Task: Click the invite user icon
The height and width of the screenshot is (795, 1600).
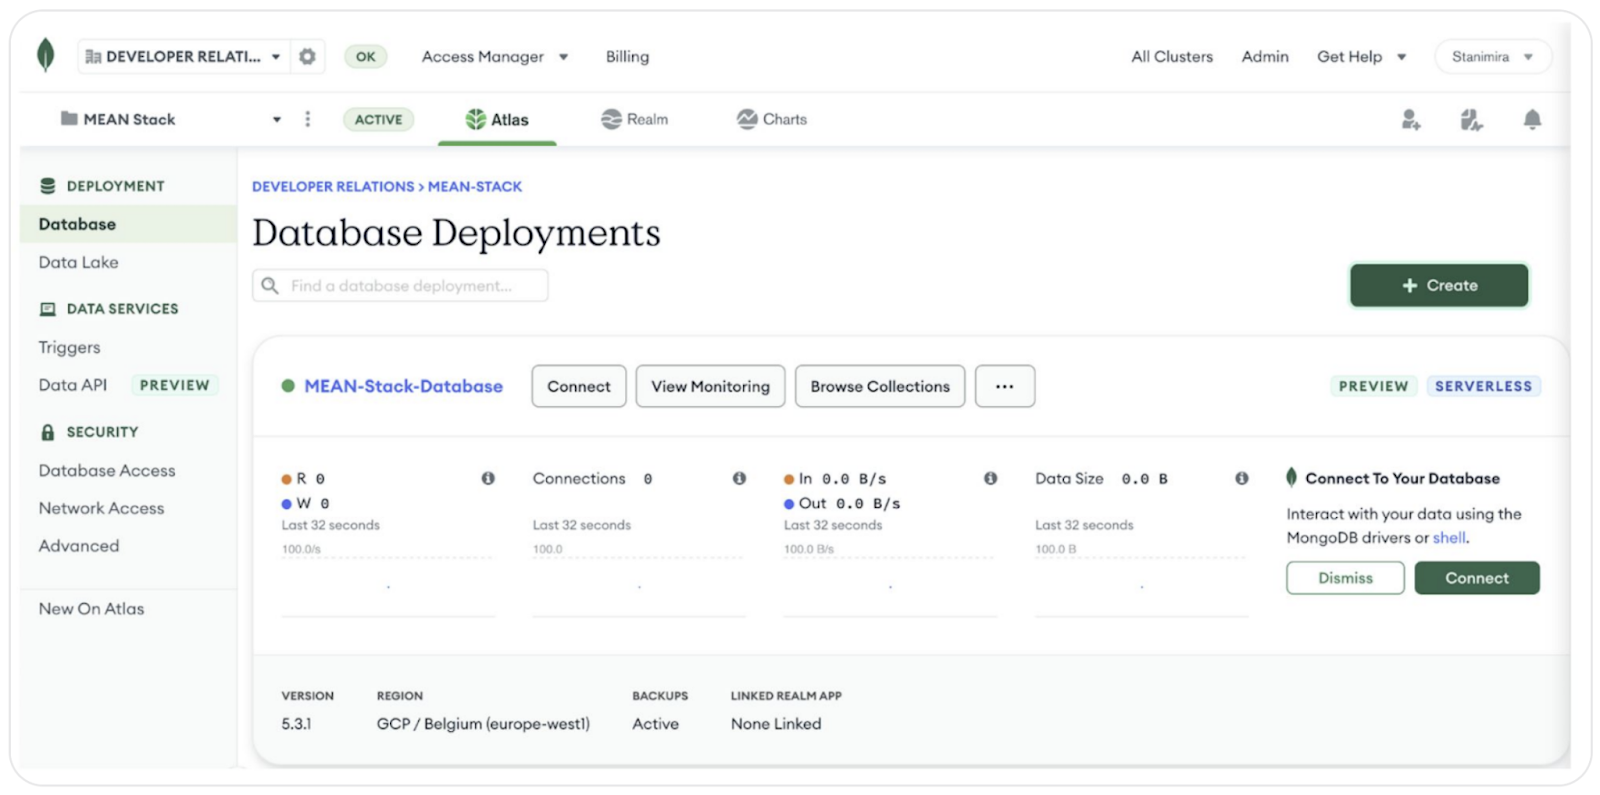Action: (x=1410, y=120)
